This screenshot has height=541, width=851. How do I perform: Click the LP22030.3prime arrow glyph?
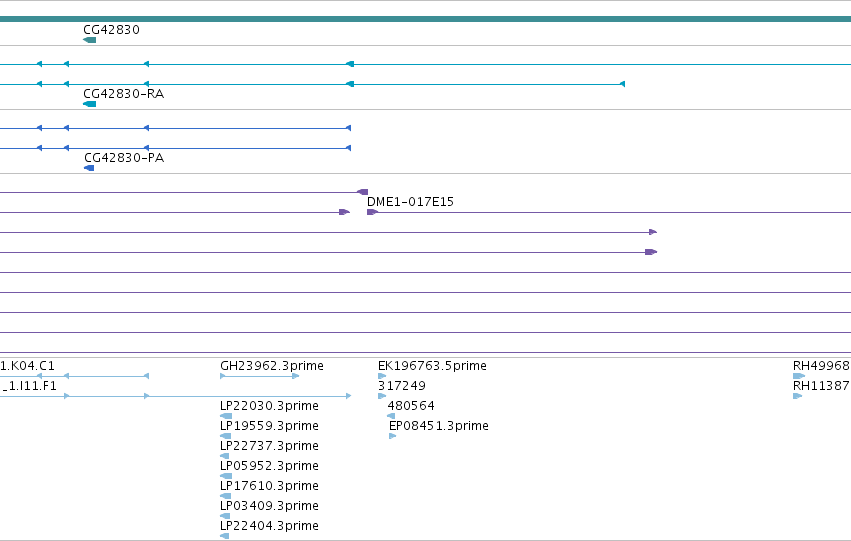[x=226, y=416]
